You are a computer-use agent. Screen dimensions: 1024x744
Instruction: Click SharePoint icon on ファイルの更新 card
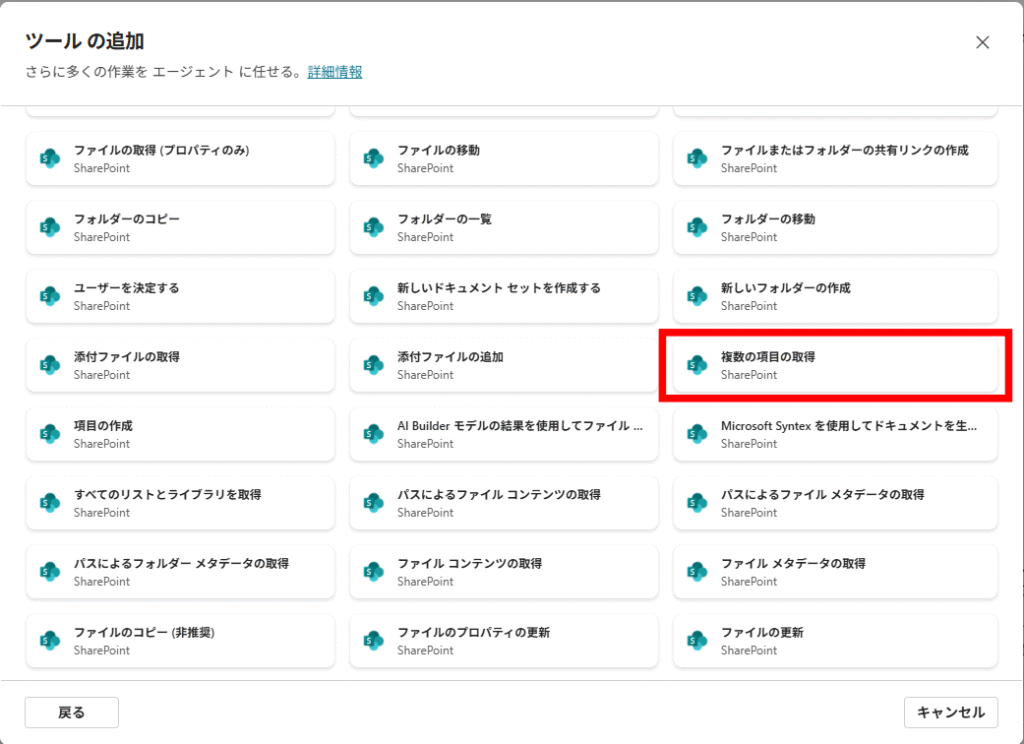[x=697, y=641]
